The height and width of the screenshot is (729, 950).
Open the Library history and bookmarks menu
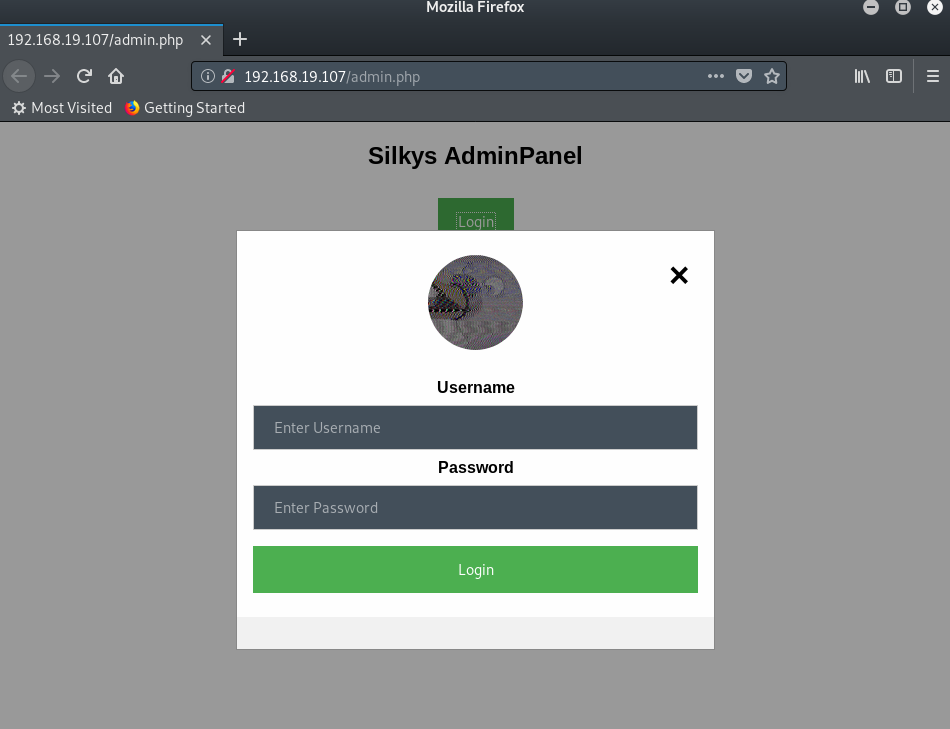(x=862, y=76)
